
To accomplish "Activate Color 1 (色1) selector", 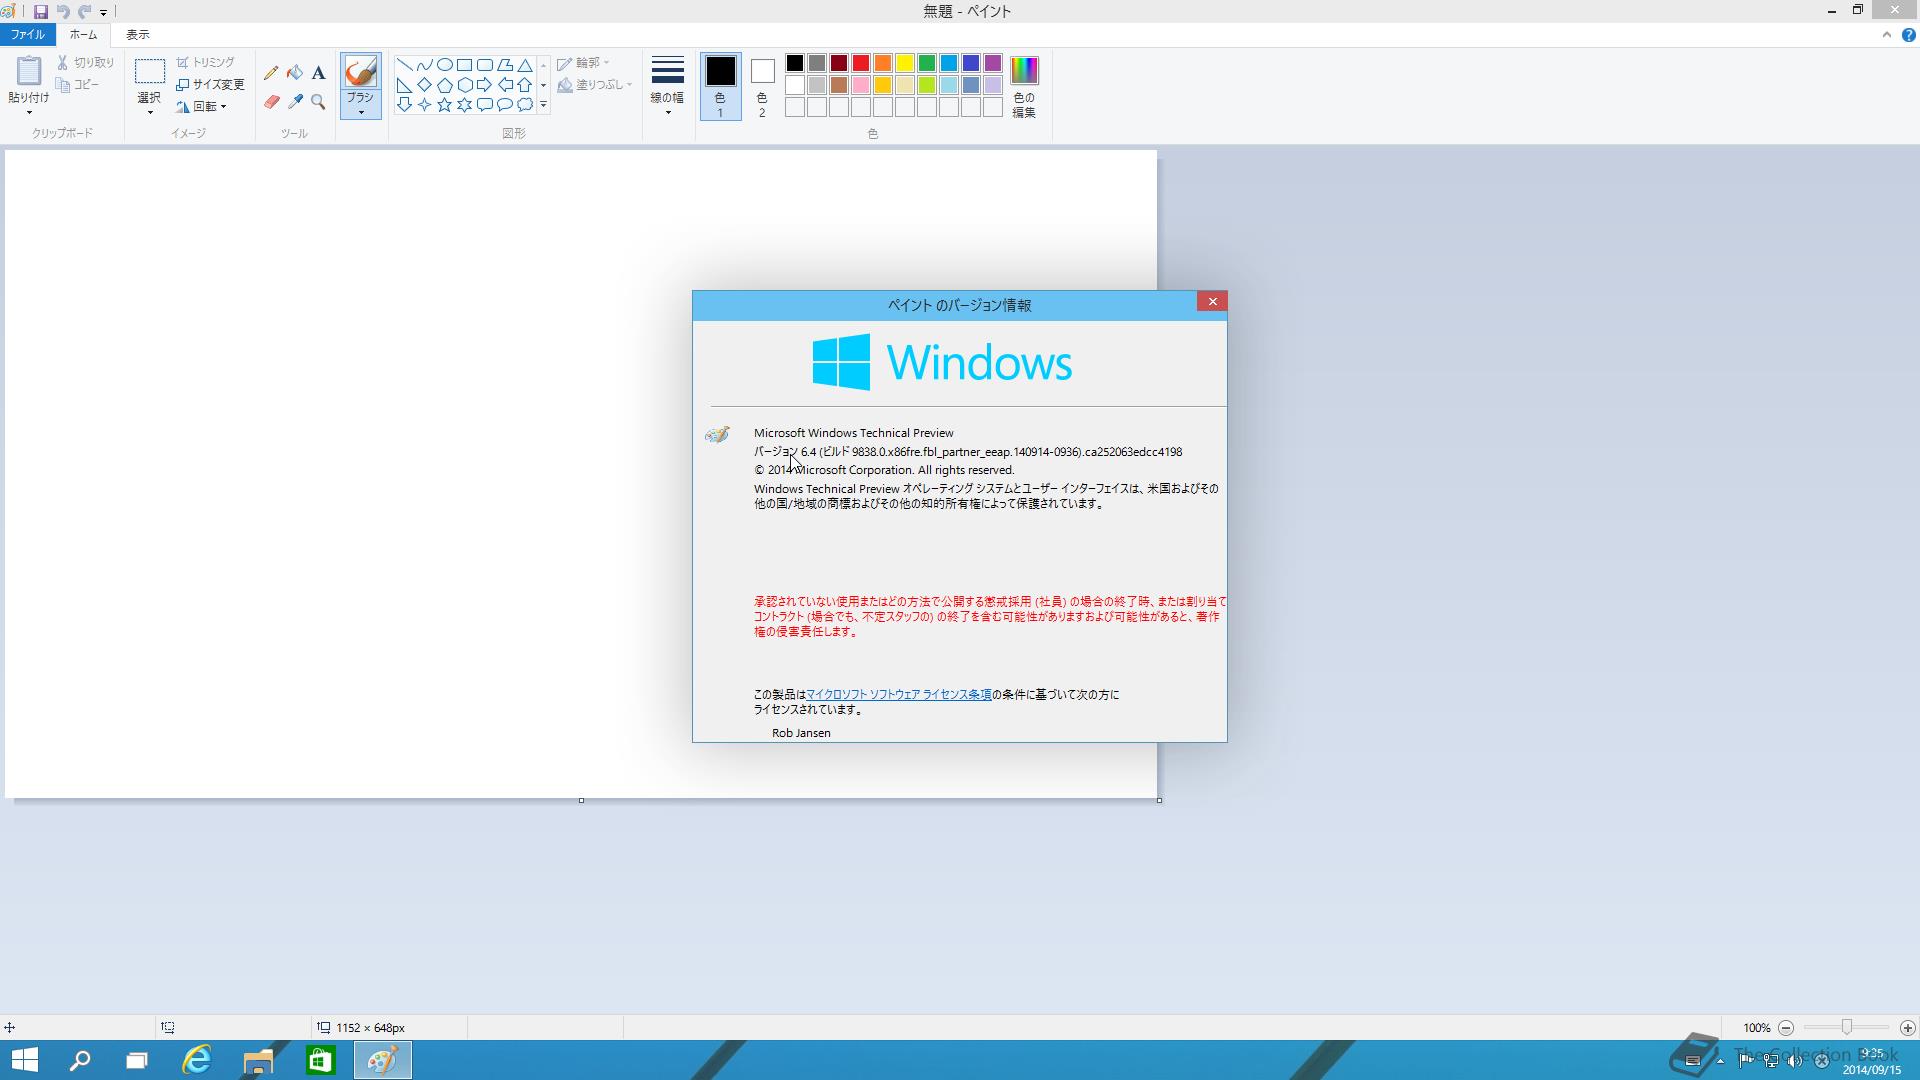I will tap(720, 86).
